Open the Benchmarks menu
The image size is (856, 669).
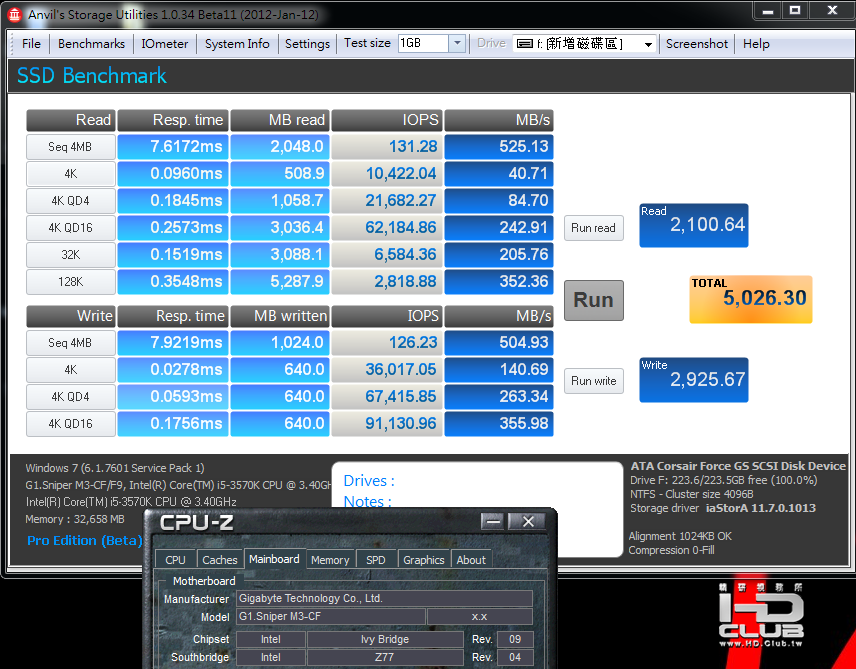click(x=91, y=44)
